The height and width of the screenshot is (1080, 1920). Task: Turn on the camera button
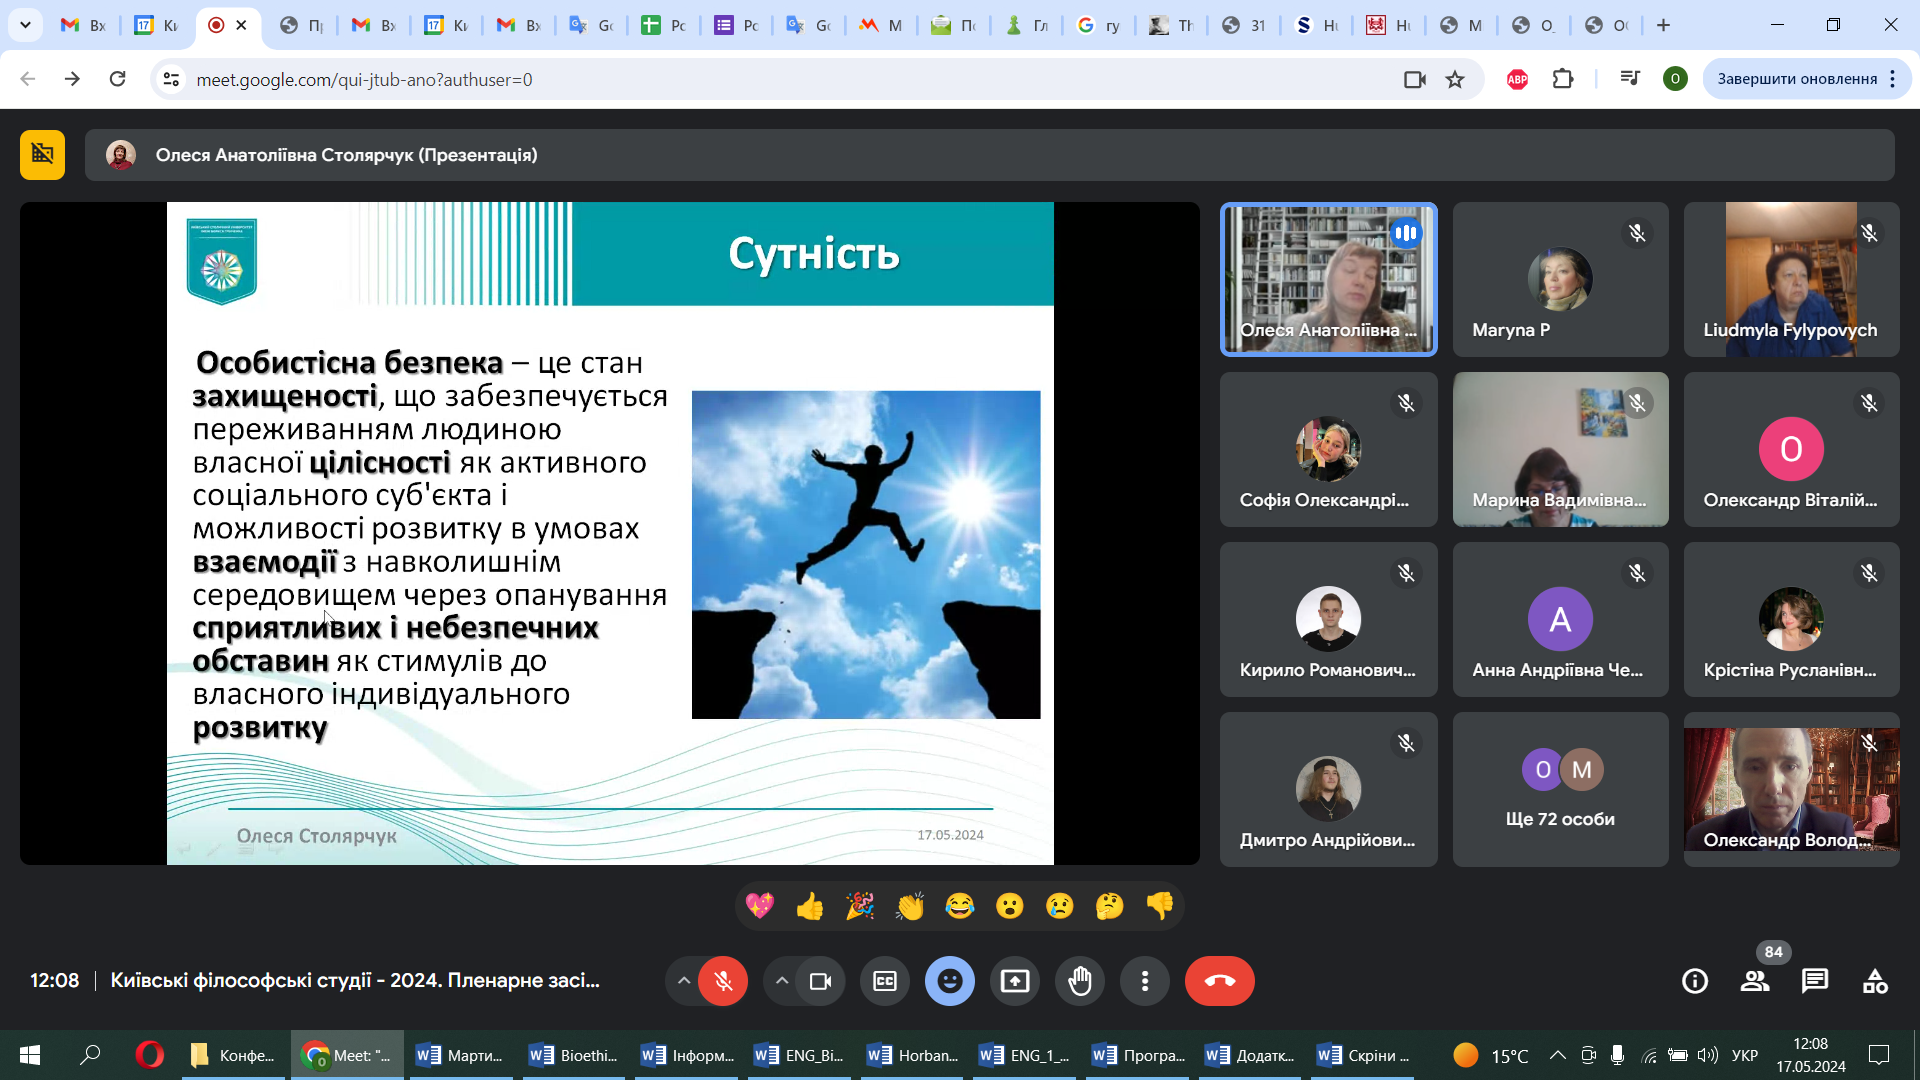[821, 981]
